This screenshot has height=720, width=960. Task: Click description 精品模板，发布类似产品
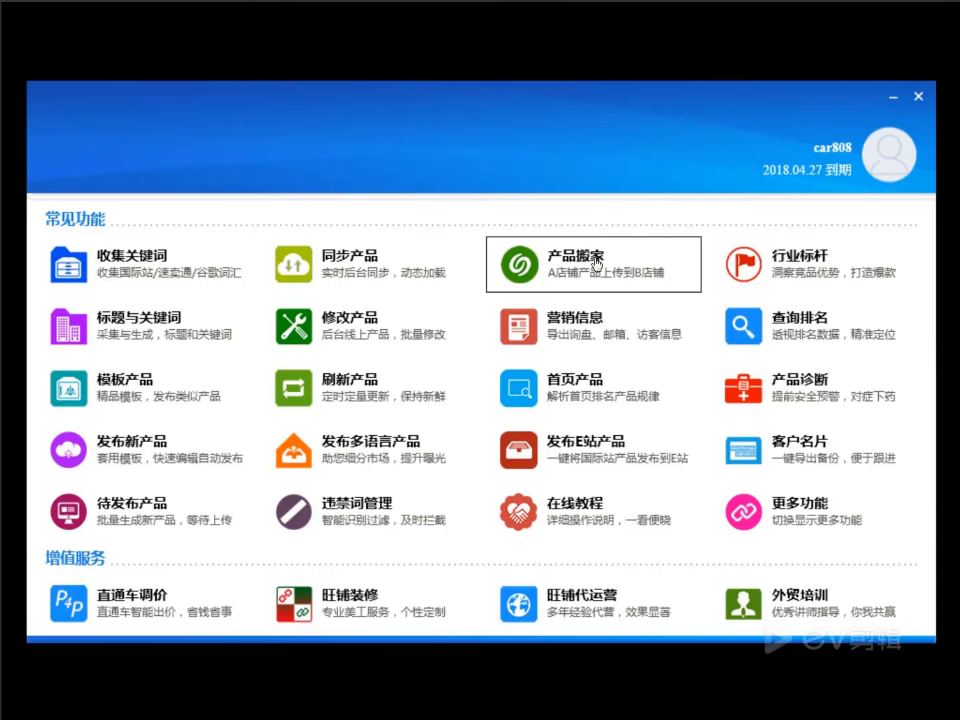[x=159, y=397]
